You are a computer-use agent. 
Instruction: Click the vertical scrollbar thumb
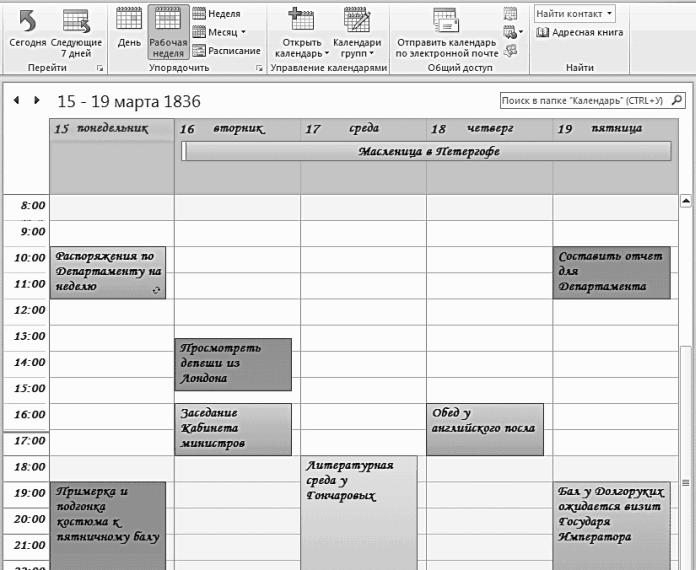686,457
